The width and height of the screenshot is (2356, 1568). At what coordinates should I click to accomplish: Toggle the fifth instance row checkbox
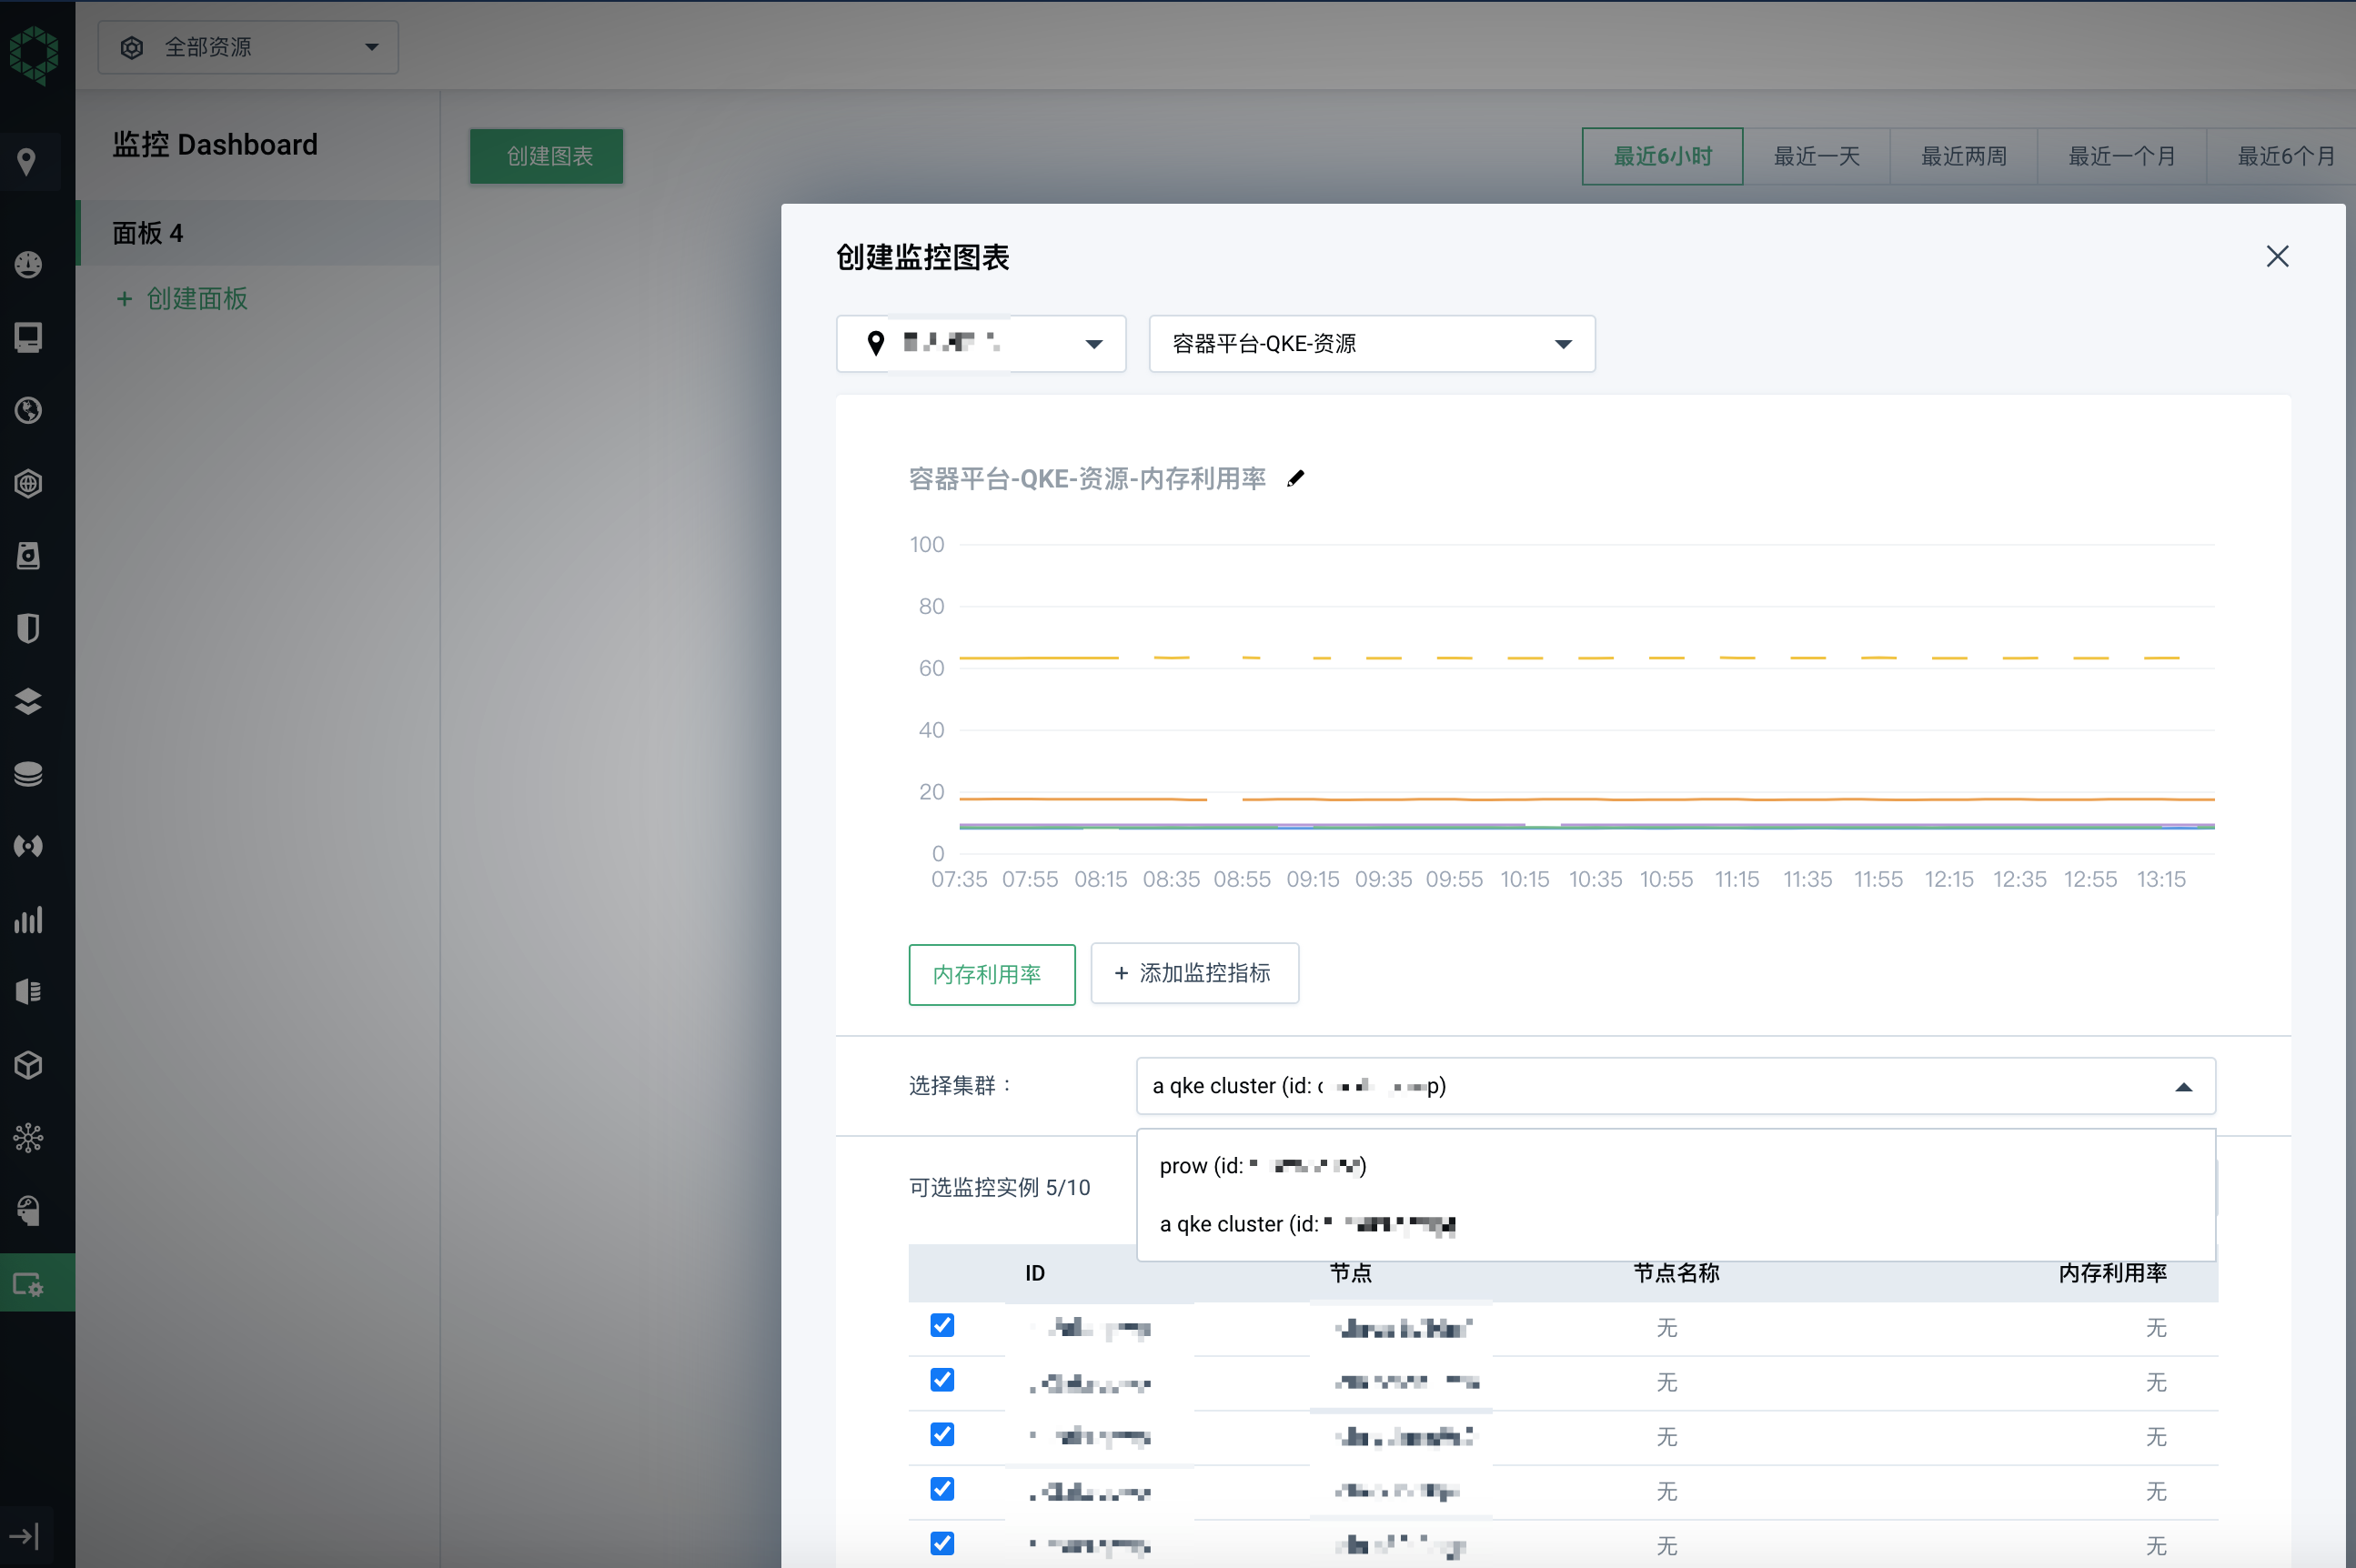click(x=942, y=1543)
